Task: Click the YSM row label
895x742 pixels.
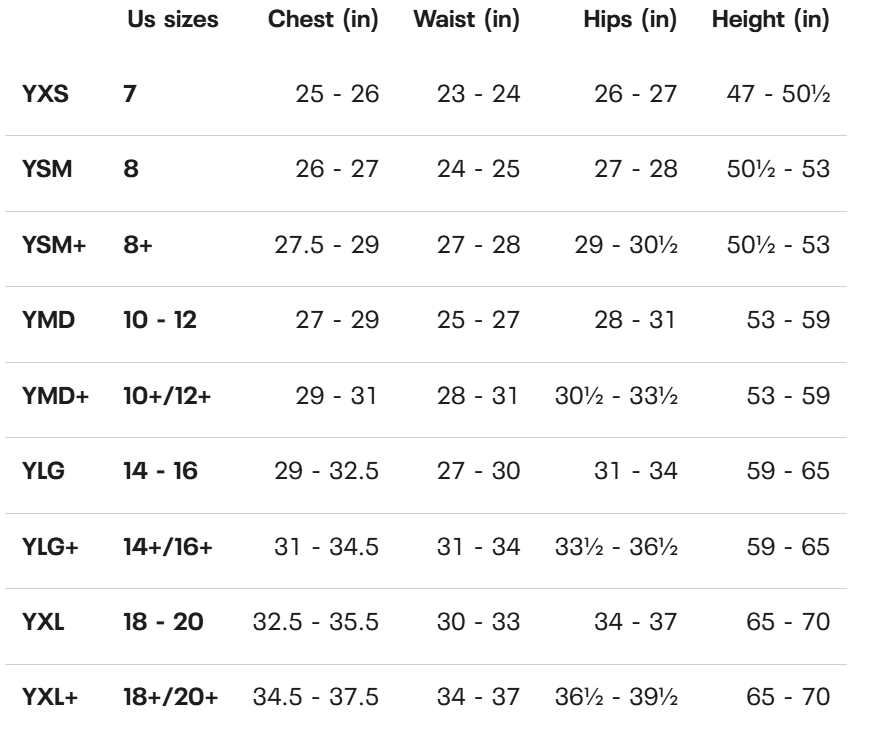Action: pos(47,170)
